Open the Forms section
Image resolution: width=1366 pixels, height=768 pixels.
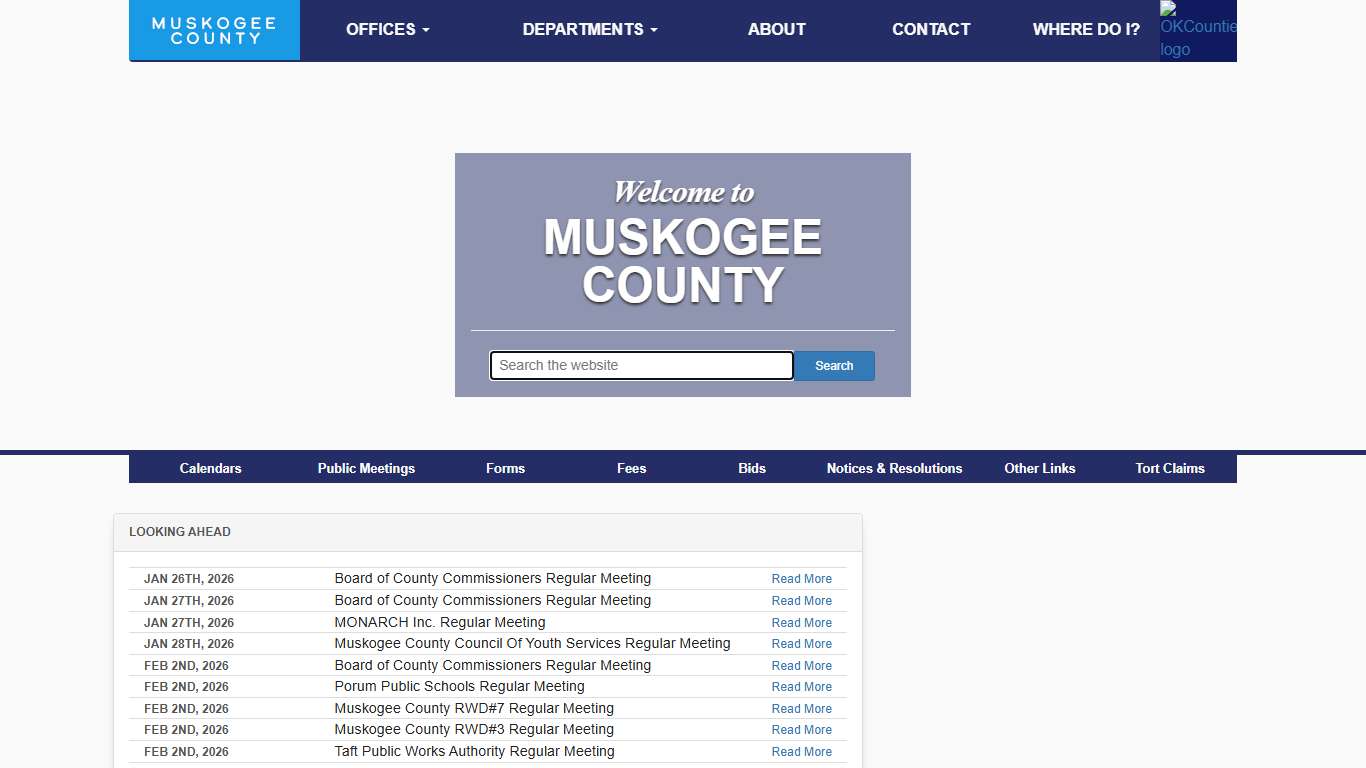click(x=505, y=468)
